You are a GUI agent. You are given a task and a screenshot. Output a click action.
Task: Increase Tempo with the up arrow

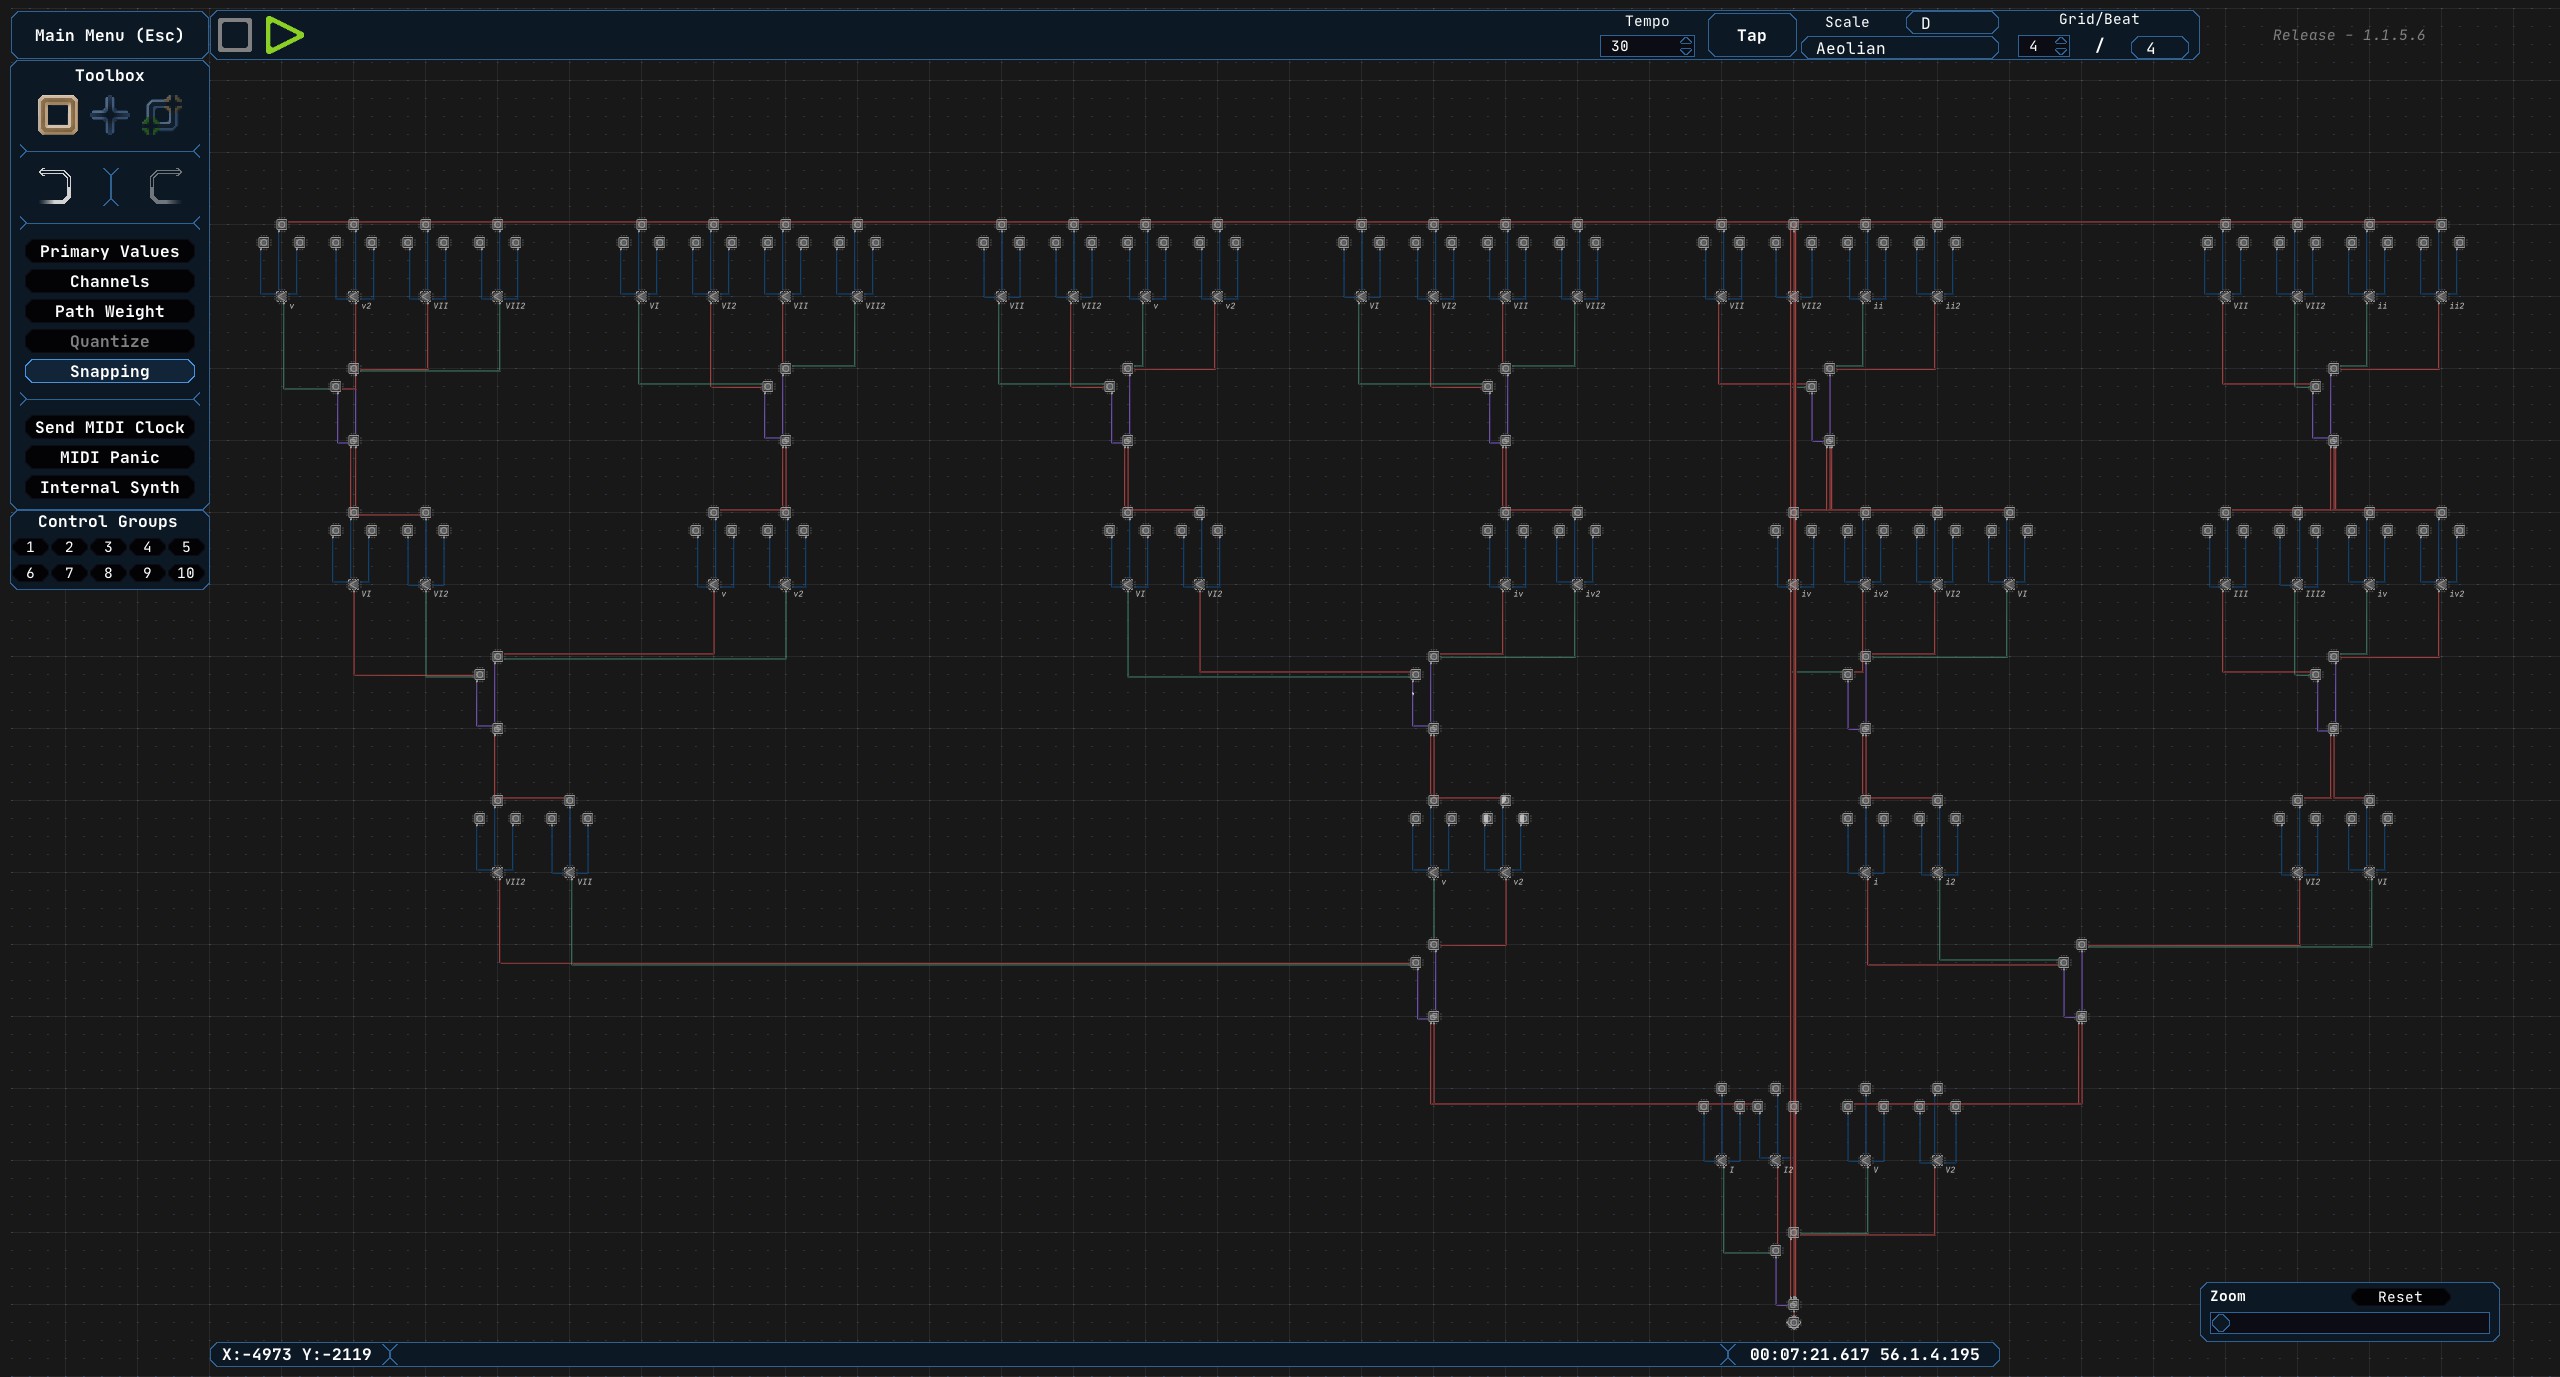1686,41
